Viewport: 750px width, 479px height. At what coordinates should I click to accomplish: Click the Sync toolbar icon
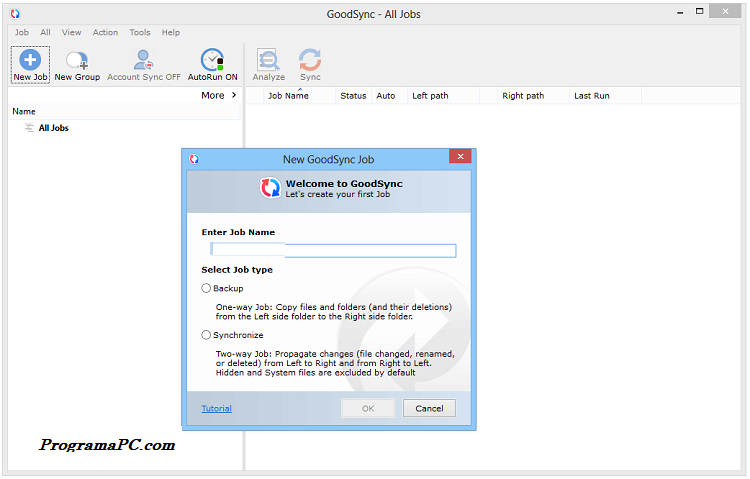tap(310, 60)
